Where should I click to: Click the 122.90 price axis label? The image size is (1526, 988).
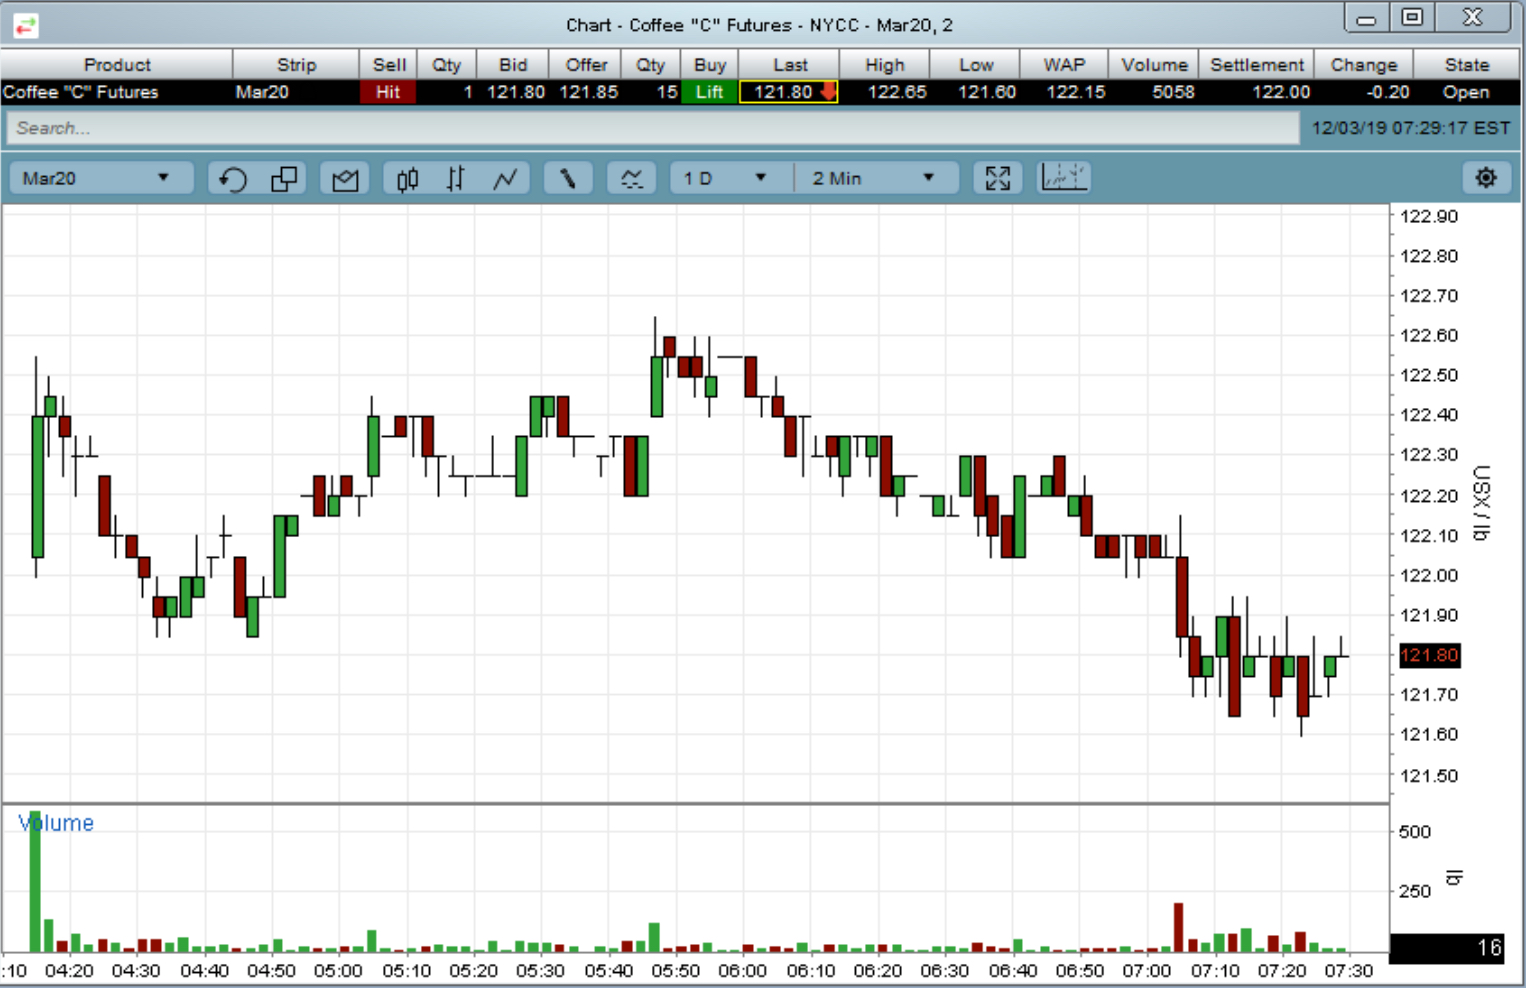click(x=1429, y=216)
